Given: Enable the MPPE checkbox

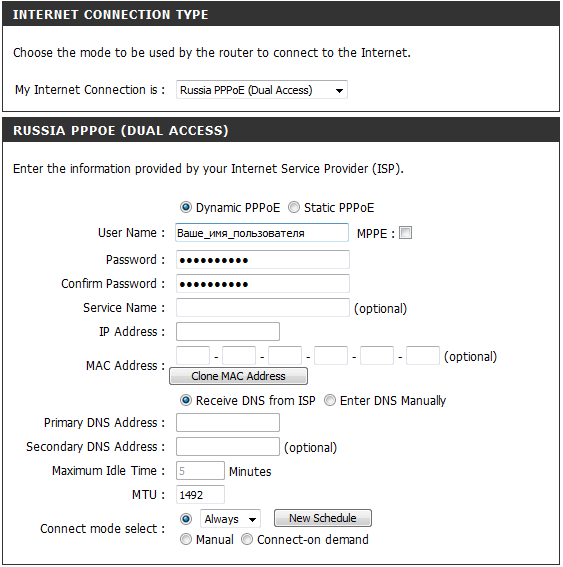Looking at the screenshot, I should pyautogui.click(x=405, y=233).
